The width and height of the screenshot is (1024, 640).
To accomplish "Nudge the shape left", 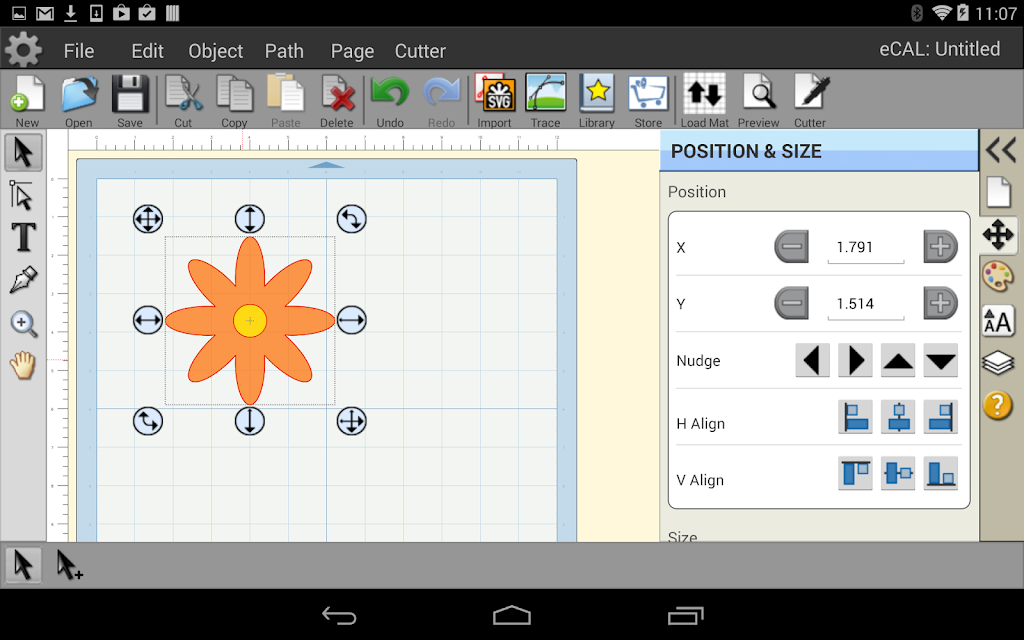I will [x=812, y=360].
